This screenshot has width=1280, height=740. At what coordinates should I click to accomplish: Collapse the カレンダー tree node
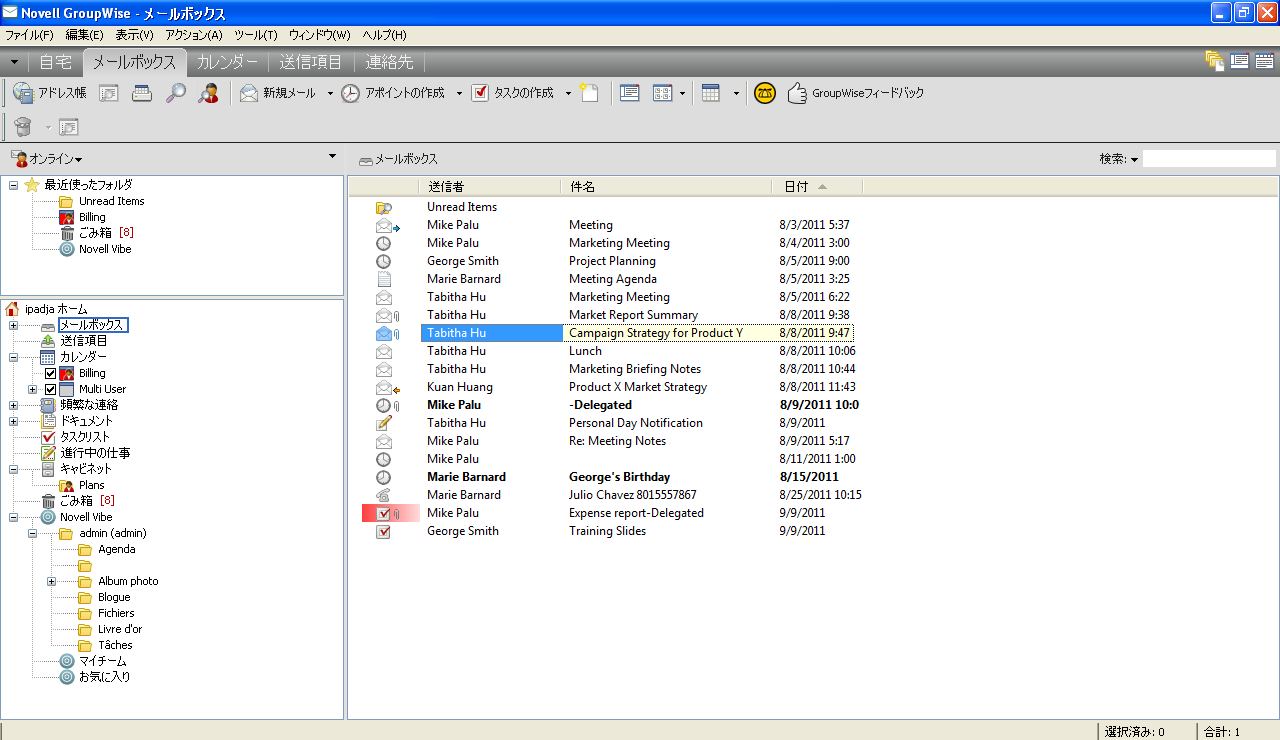[13, 357]
